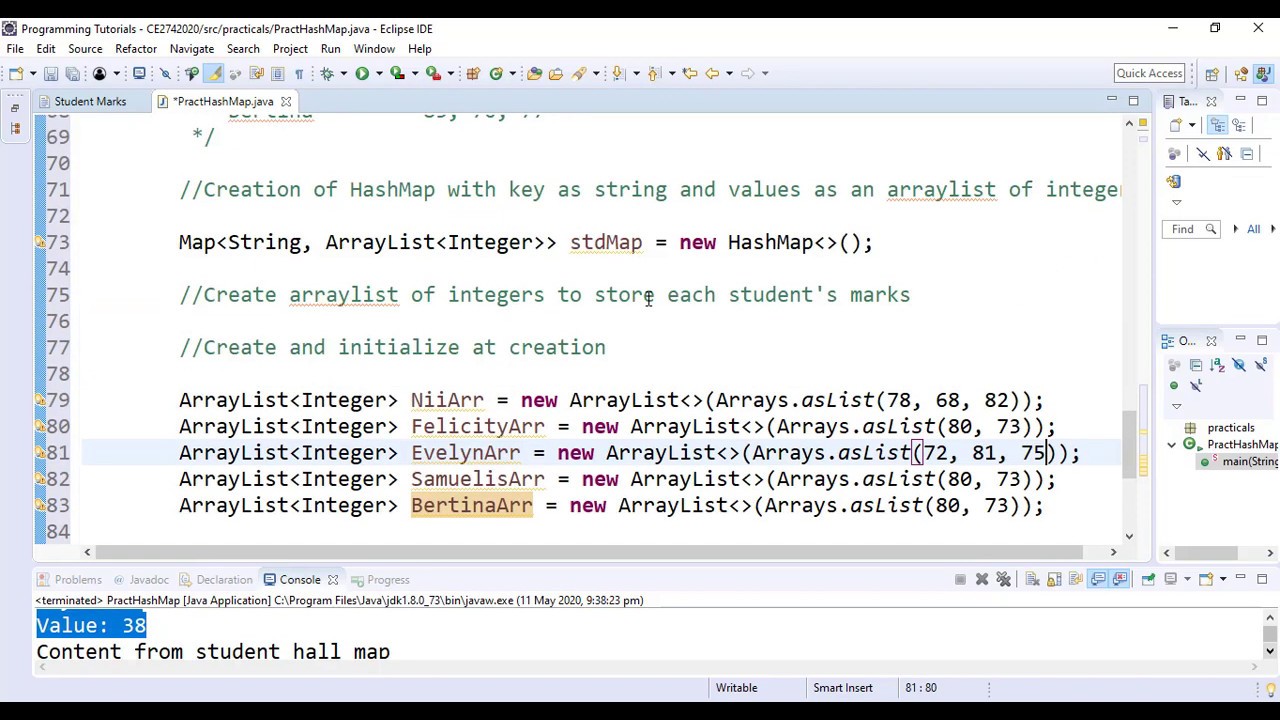Click the editor vertical scrollbar thumb
1280x720 pixels.
[x=1129, y=444]
